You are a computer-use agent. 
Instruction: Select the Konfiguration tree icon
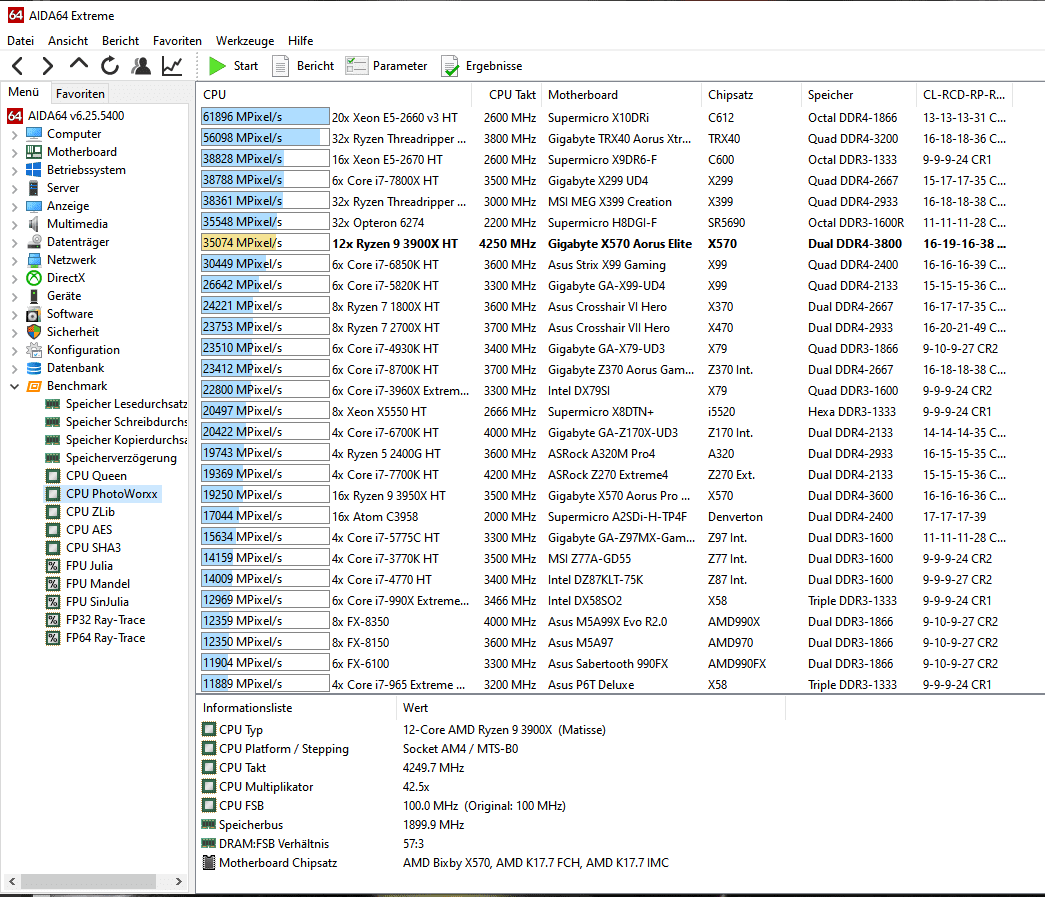click(34, 350)
